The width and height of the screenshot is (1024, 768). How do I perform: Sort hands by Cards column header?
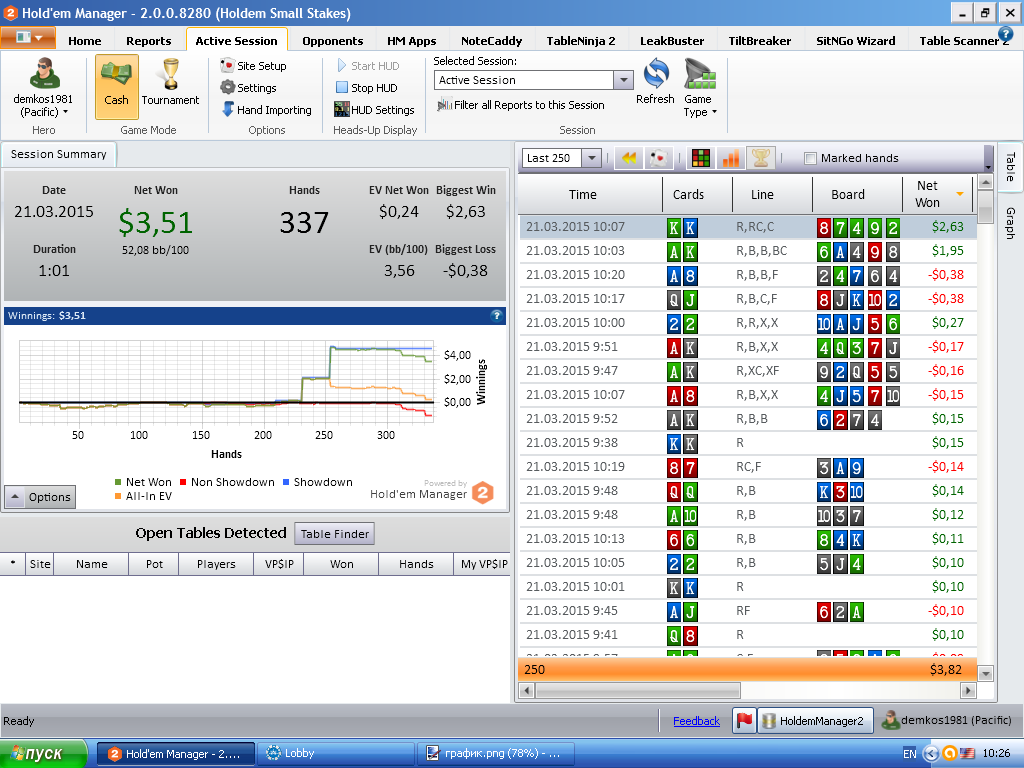(688, 194)
